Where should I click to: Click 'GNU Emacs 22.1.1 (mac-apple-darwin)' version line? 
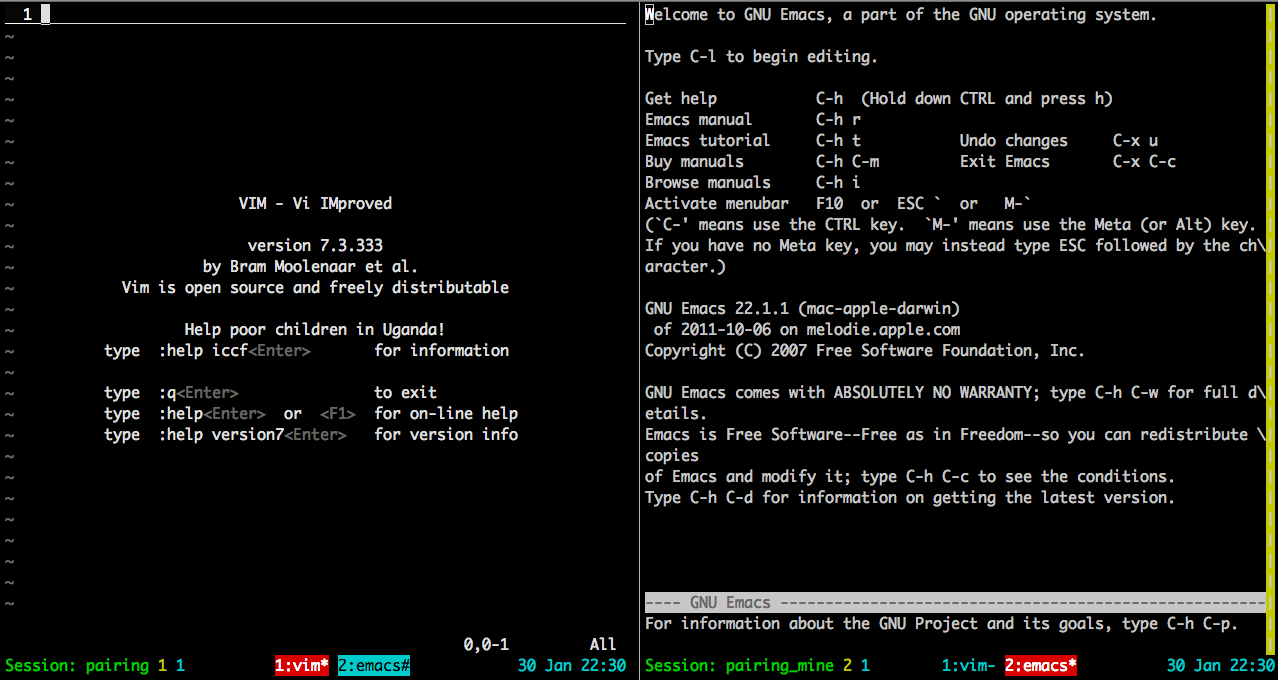pos(802,308)
